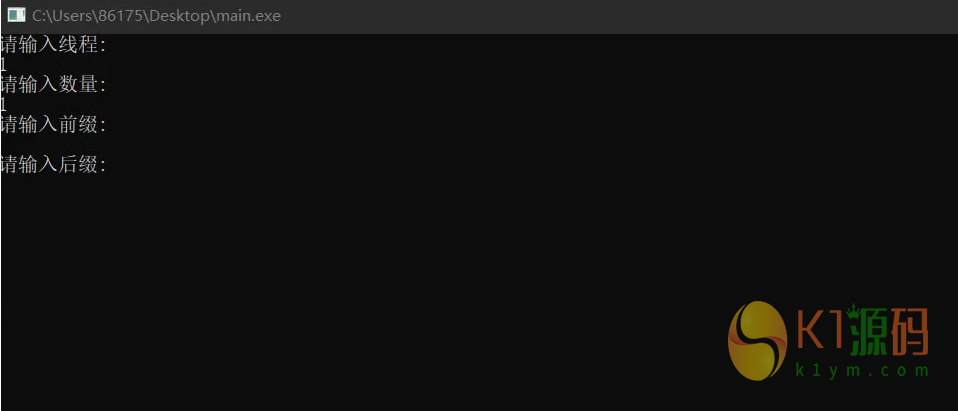
Task: Click the empty input line below 请输入前缀
Action: point(479,144)
